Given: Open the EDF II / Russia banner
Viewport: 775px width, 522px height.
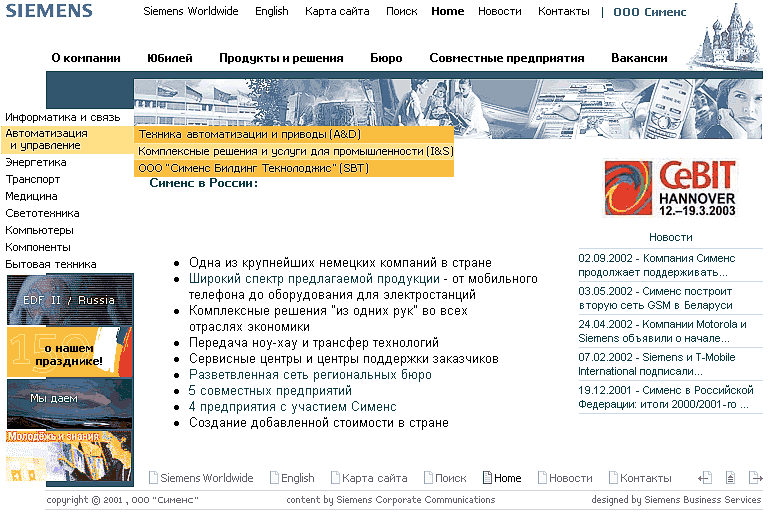Looking at the screenshot, I should pos(69,300).
